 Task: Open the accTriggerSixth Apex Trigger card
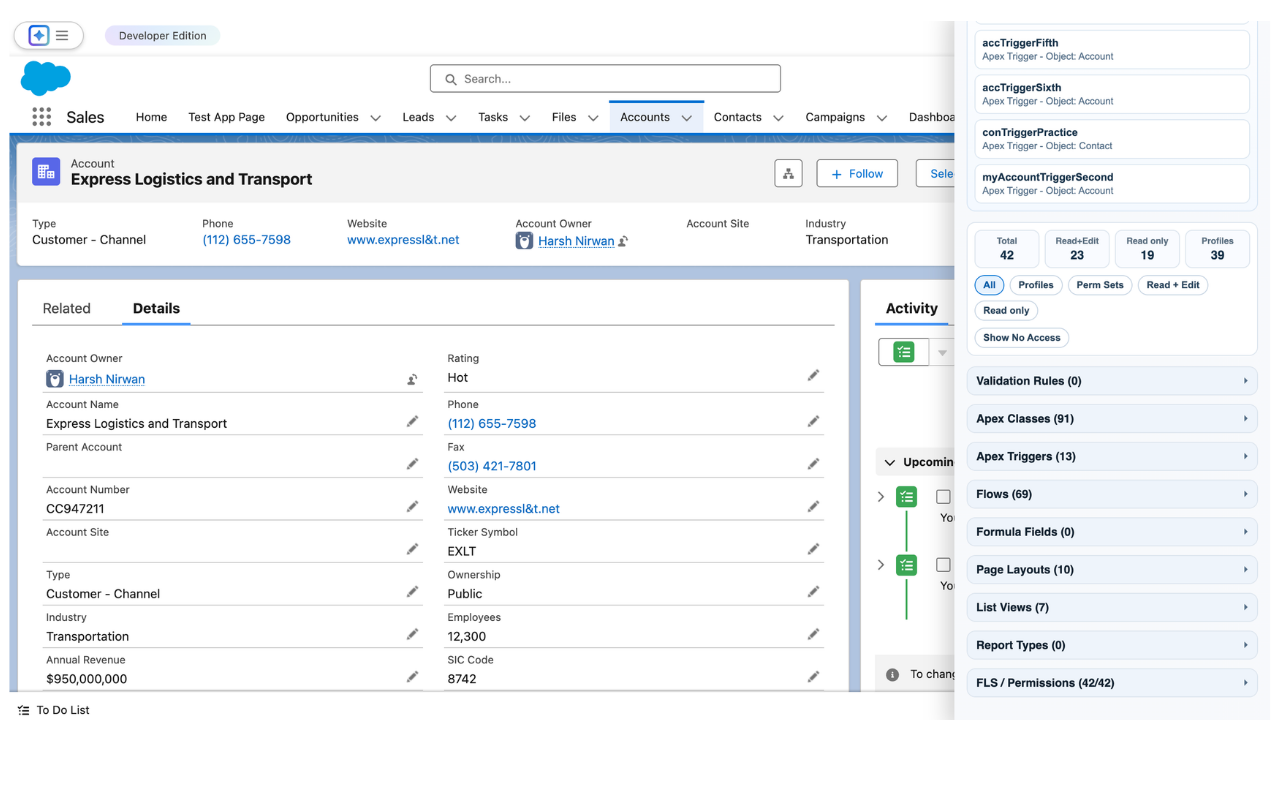click(x=1112, y=94)
